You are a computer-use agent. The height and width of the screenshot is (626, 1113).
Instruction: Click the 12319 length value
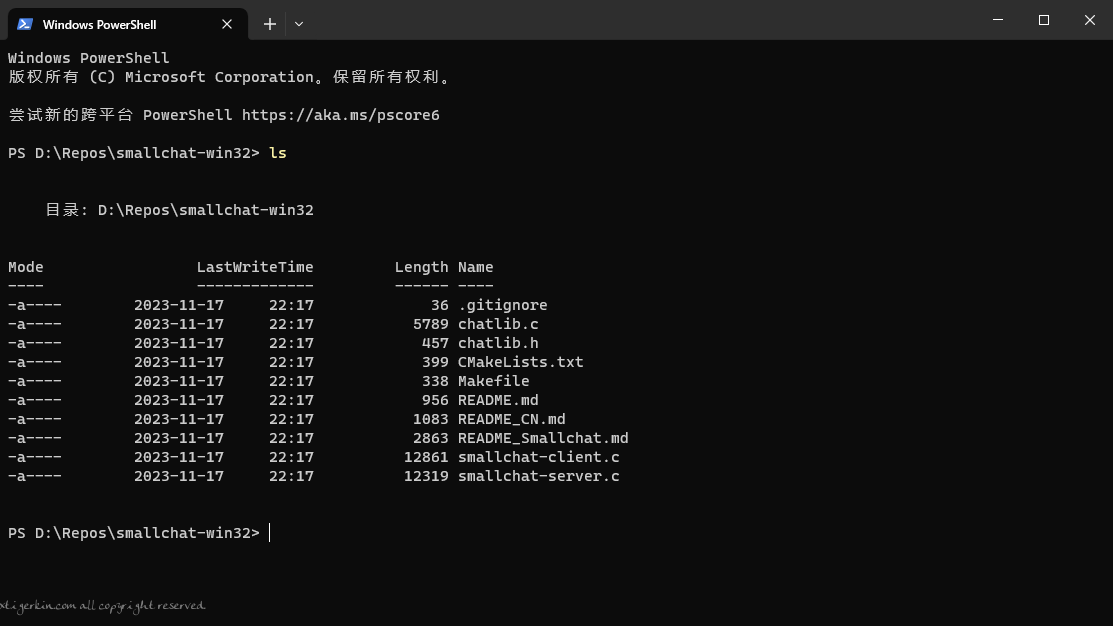(426, 476)
